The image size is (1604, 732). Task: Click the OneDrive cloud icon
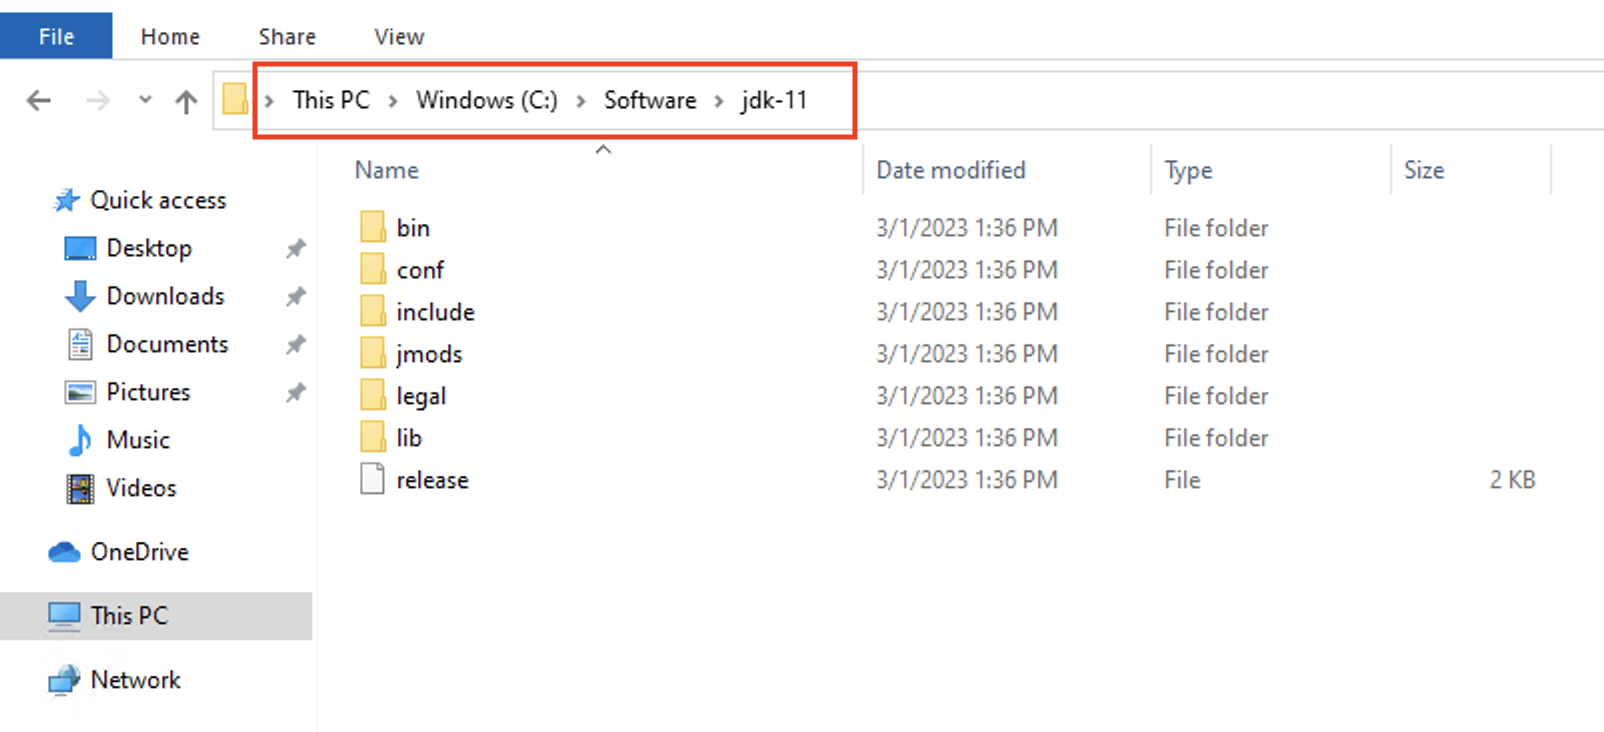[64, 552]
